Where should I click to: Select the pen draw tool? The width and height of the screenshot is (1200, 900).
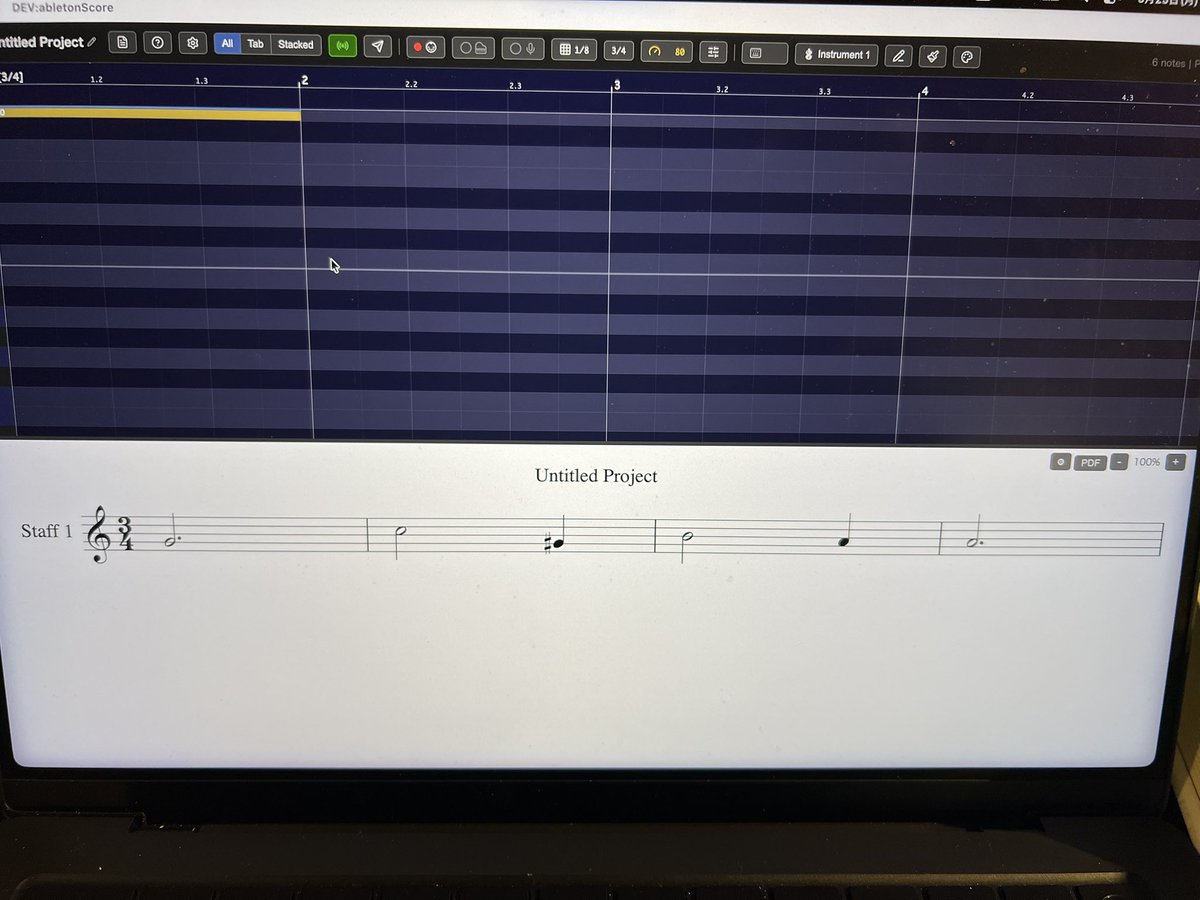pos(898,56)
